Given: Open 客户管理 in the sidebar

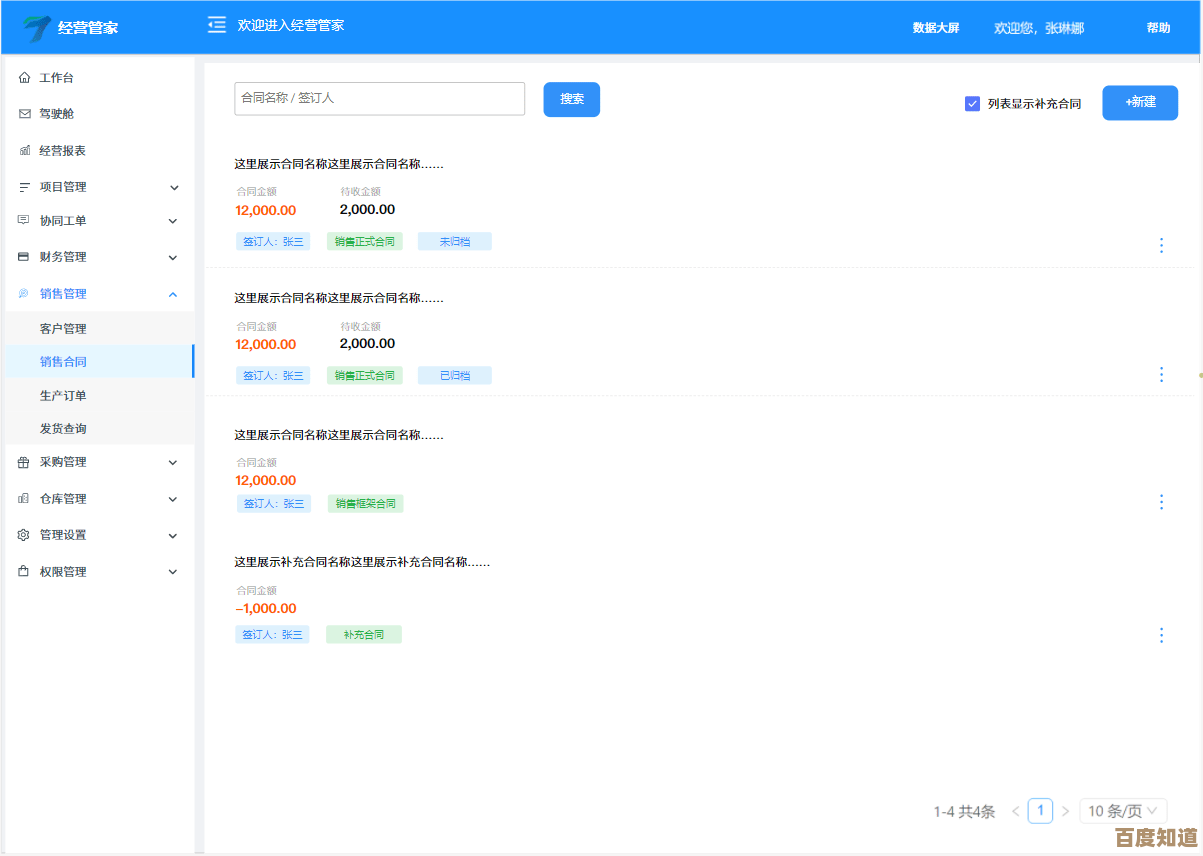Looking at the screenshot, I should 63,329.
